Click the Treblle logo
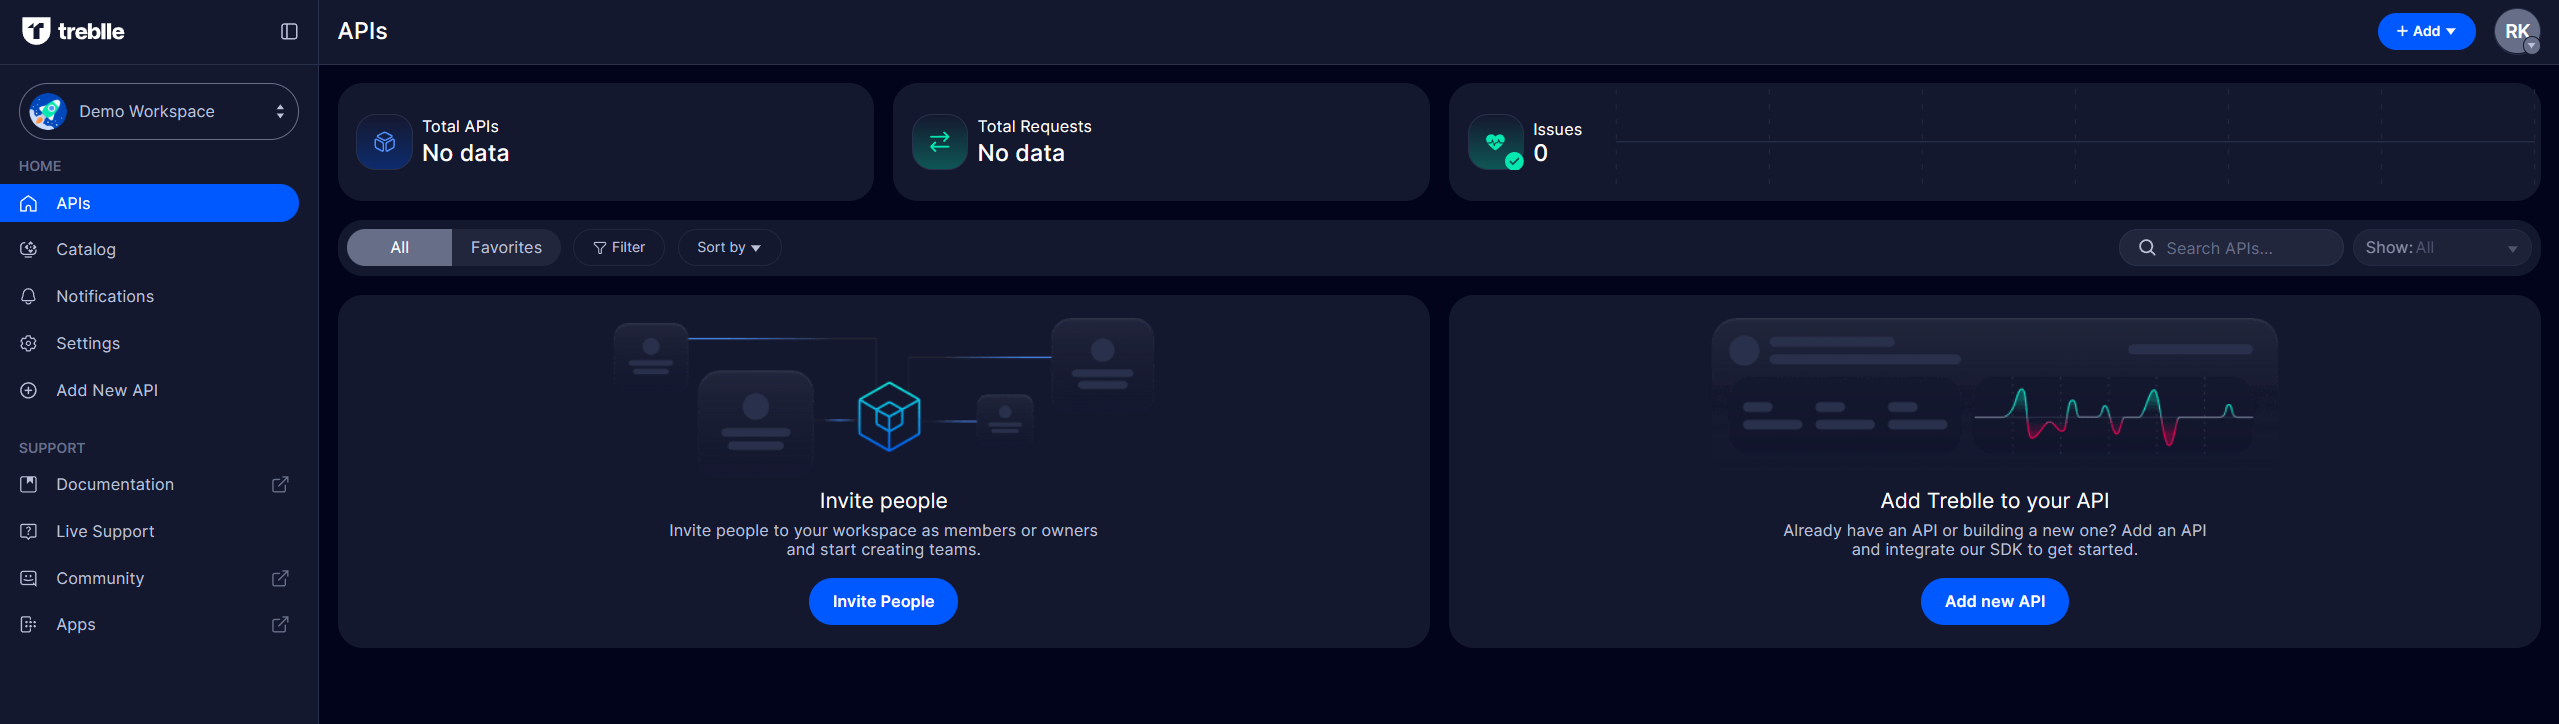 (73, 31)
